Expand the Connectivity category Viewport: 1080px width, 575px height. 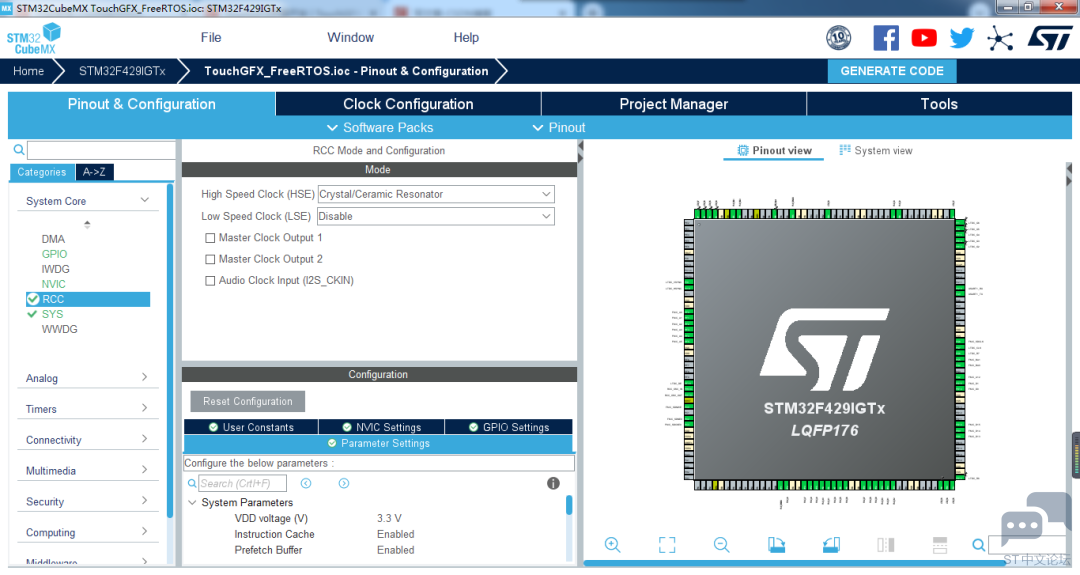tap(87, 439)
